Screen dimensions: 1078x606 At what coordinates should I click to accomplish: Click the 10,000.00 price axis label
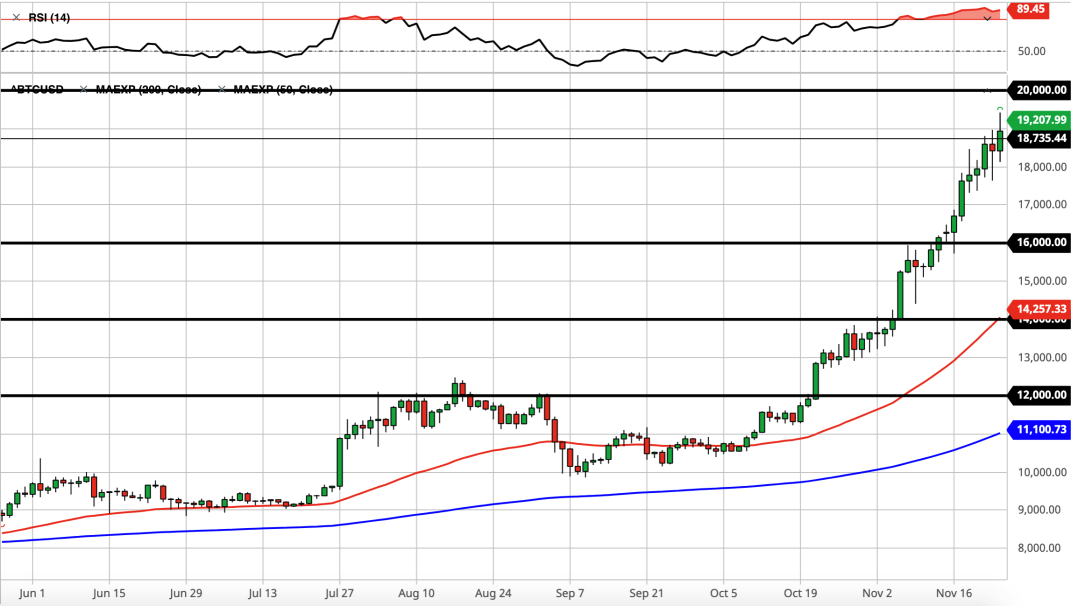point(1042,472)
